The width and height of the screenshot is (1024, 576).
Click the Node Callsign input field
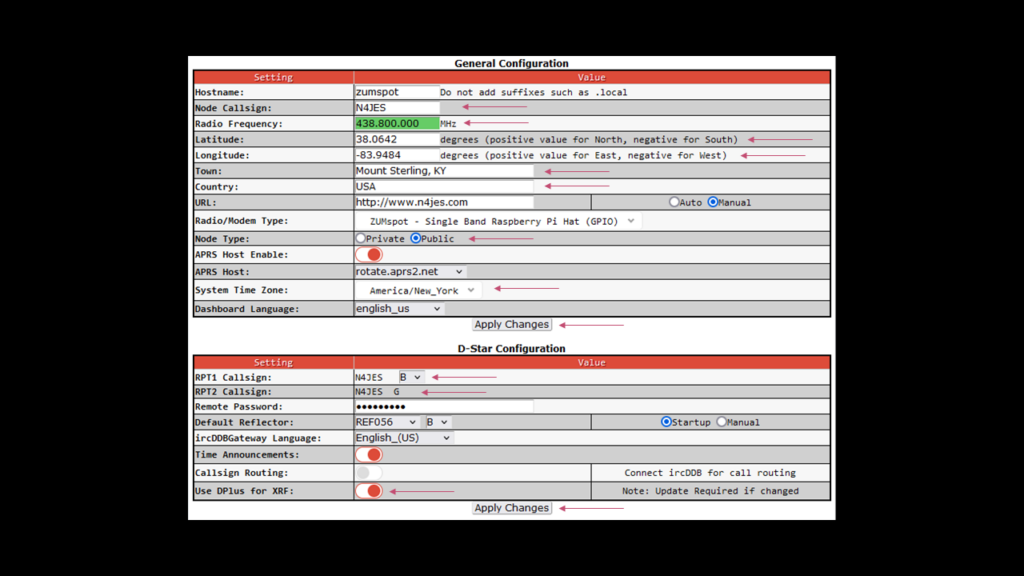397,108
